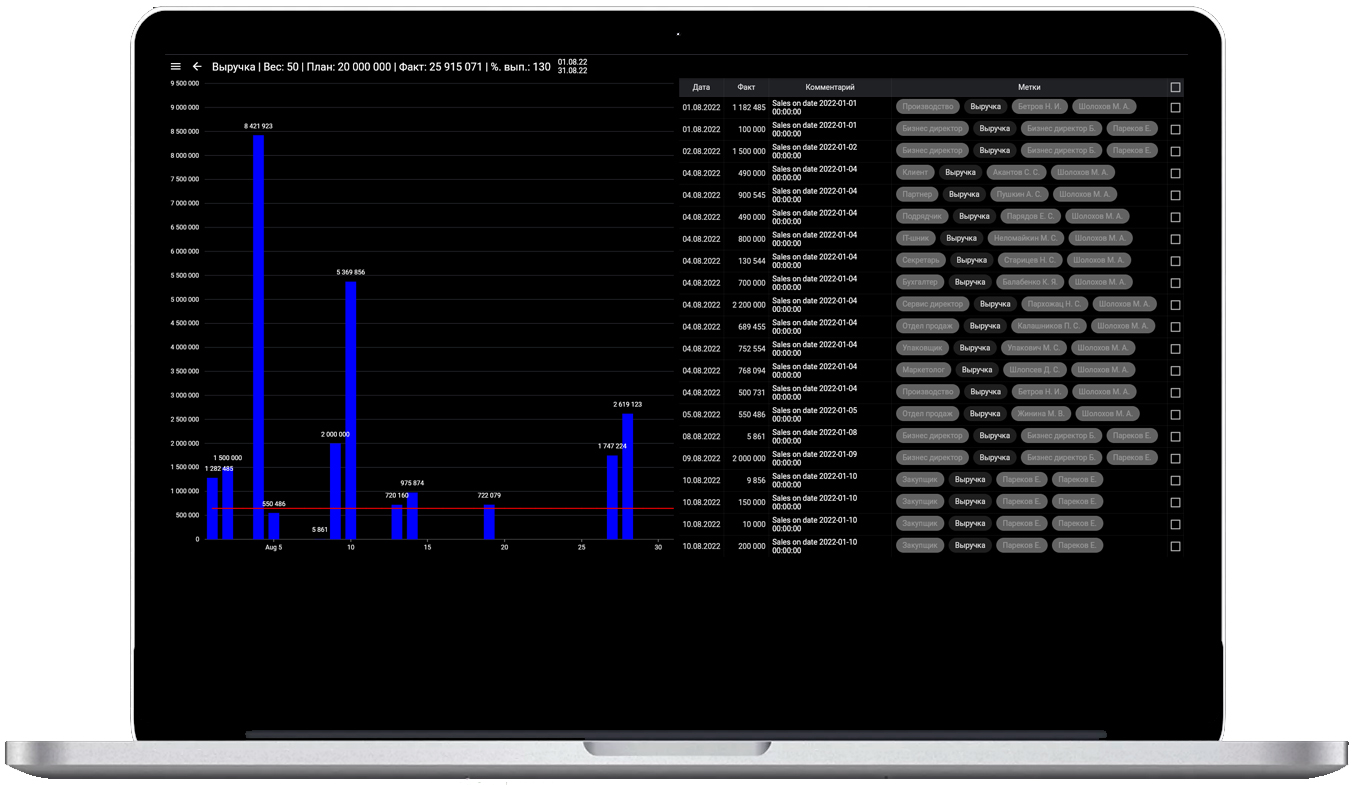Click the Маркетолог tag chip
1352x785 pixels.
click(x=923, y=370)
